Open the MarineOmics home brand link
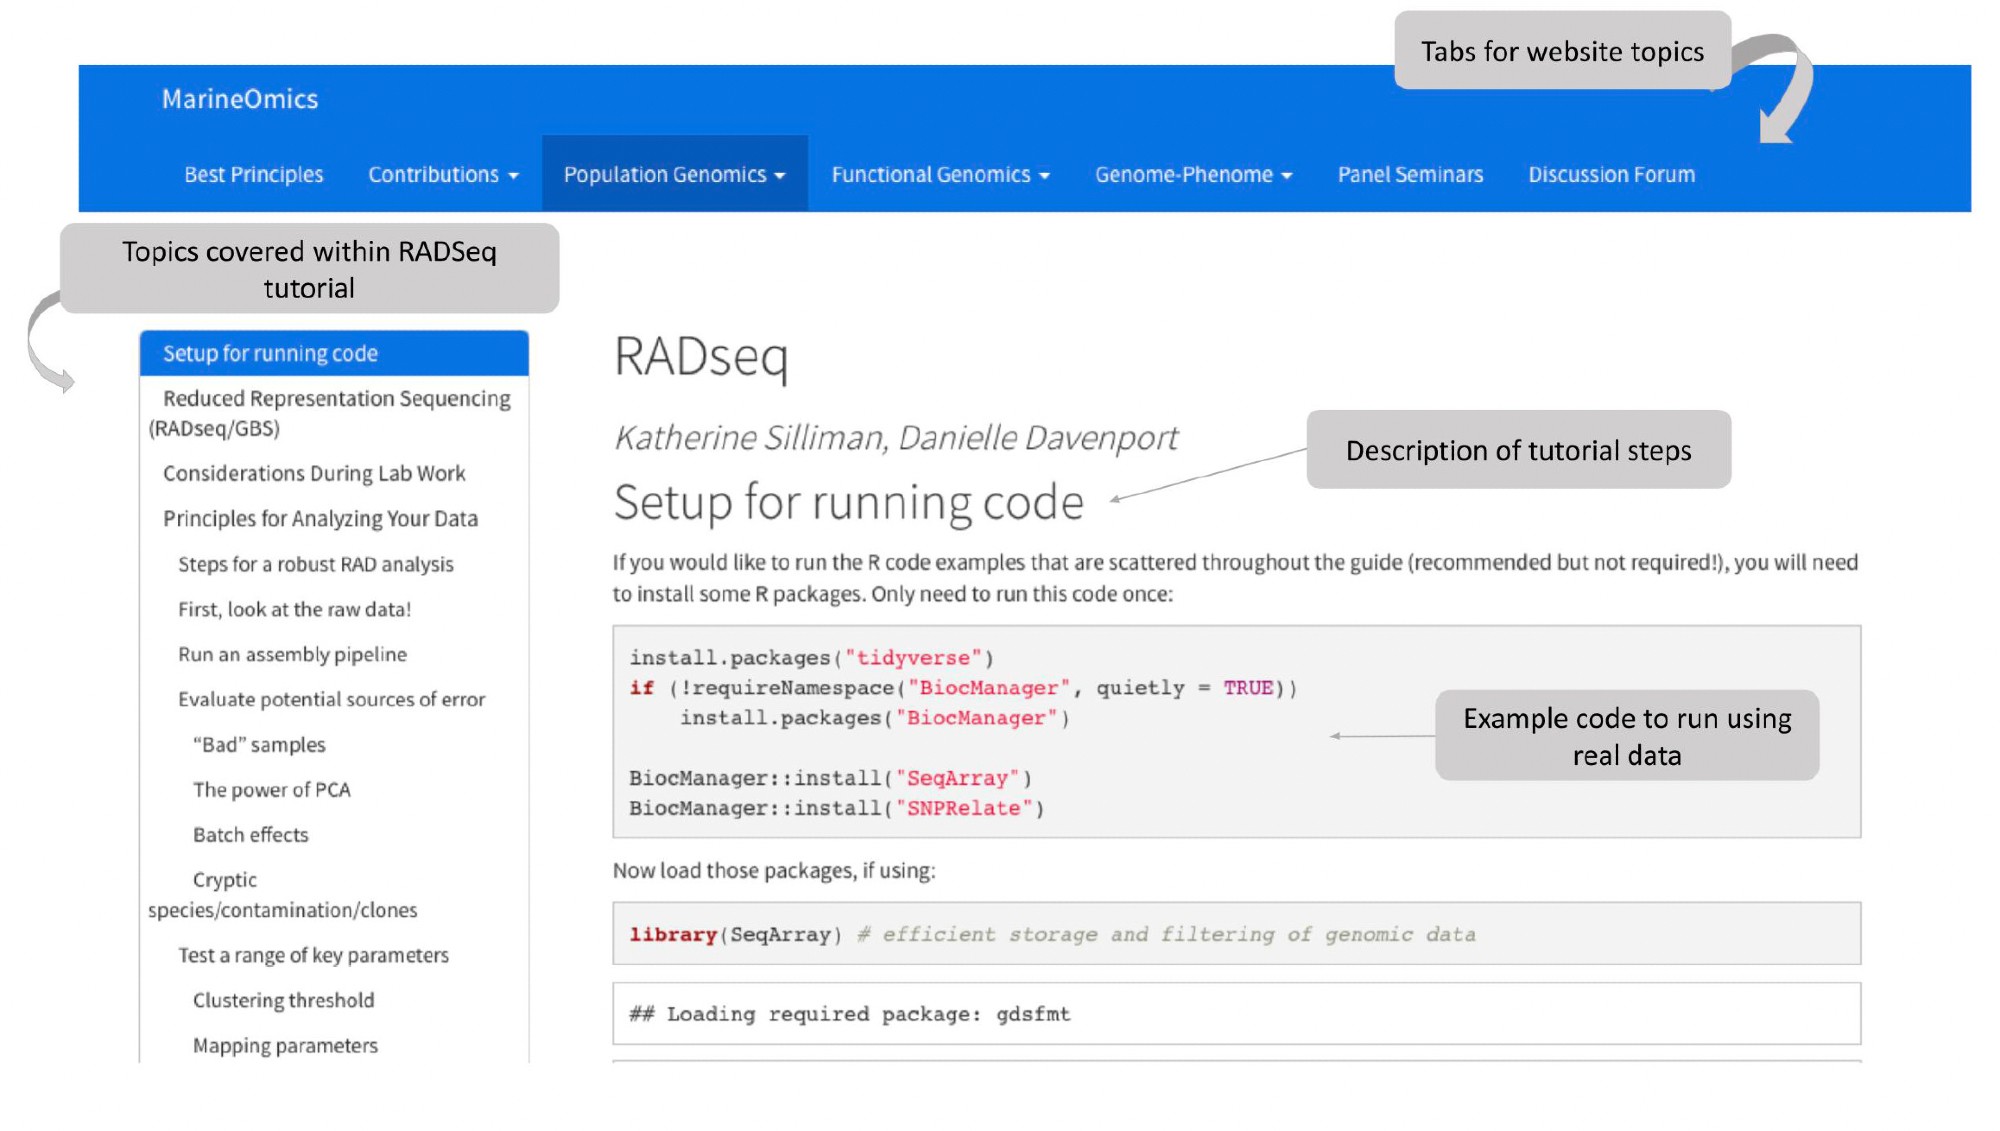The width and height of the screenshot is (2000, 1131). click(x=240, y=99)
